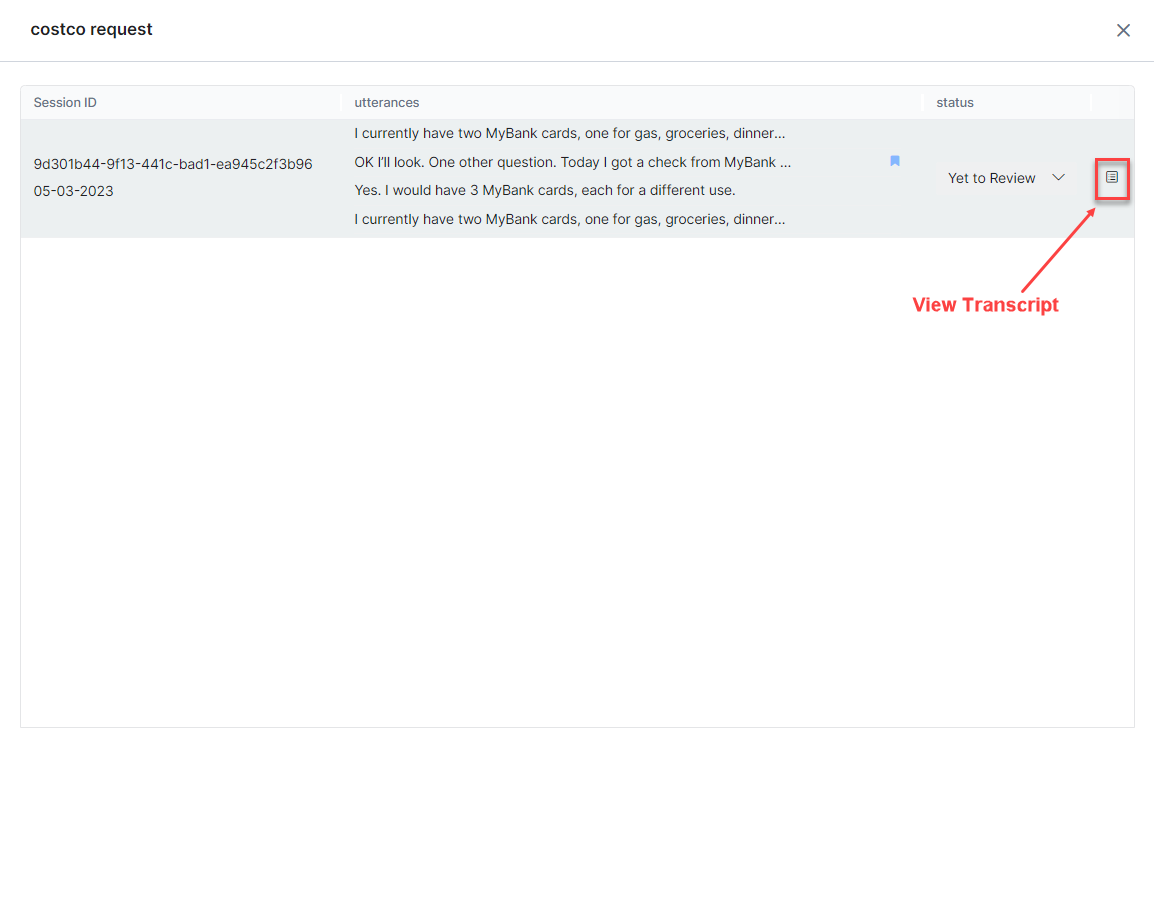Click the costco request dialog title

(x=92, y=30)
